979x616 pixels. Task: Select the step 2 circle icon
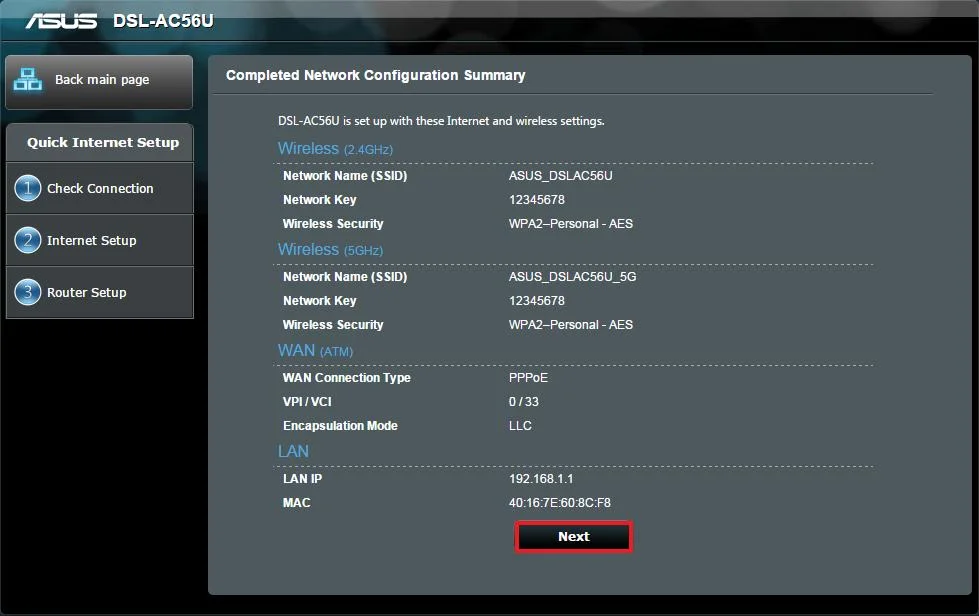(x=27, y=240)
